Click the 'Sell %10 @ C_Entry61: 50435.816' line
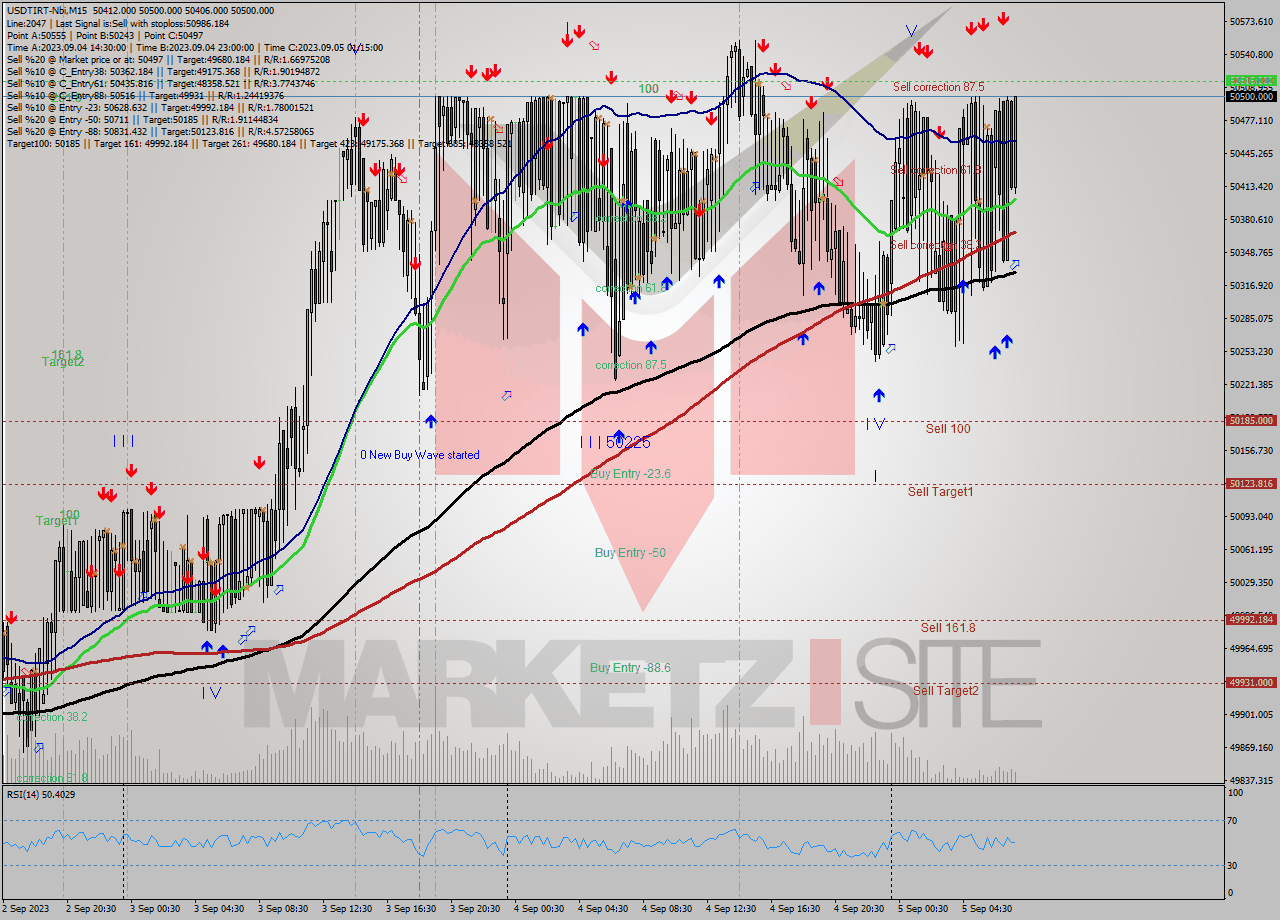Screen dimensions: 1280x920 click(x=160, y=84)
